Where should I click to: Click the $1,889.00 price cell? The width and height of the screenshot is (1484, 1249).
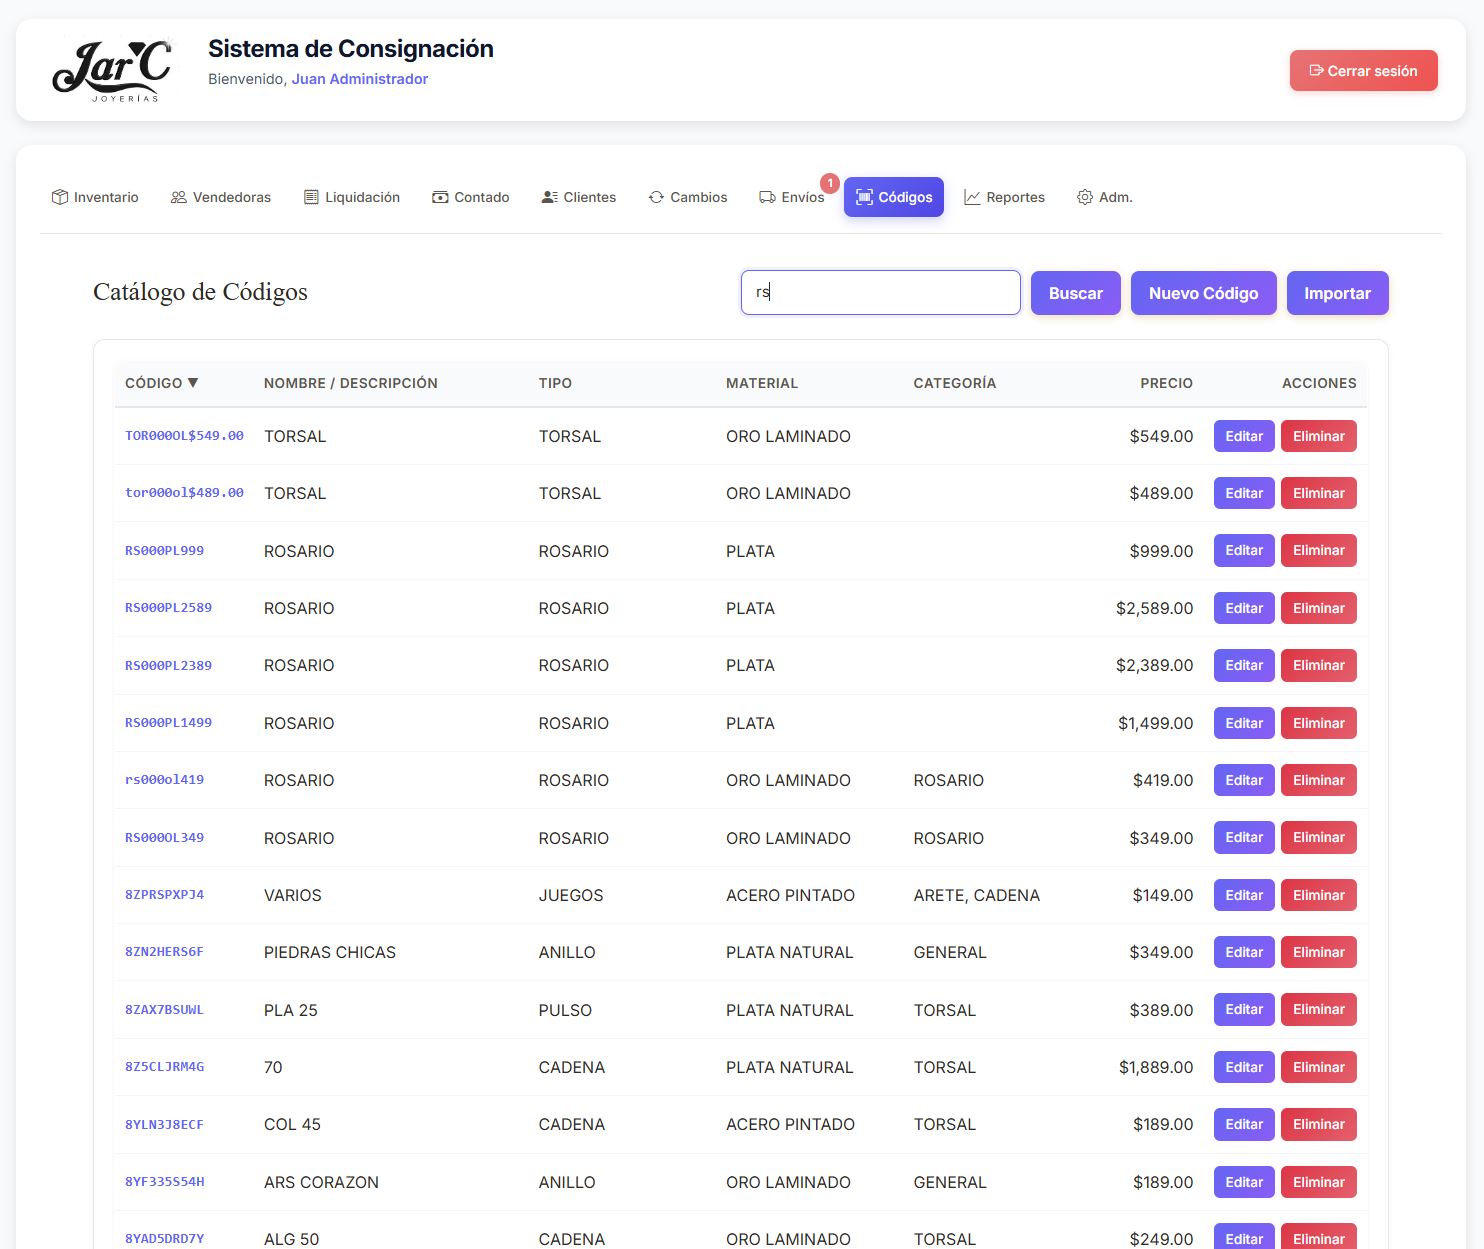(1156, 1067)
